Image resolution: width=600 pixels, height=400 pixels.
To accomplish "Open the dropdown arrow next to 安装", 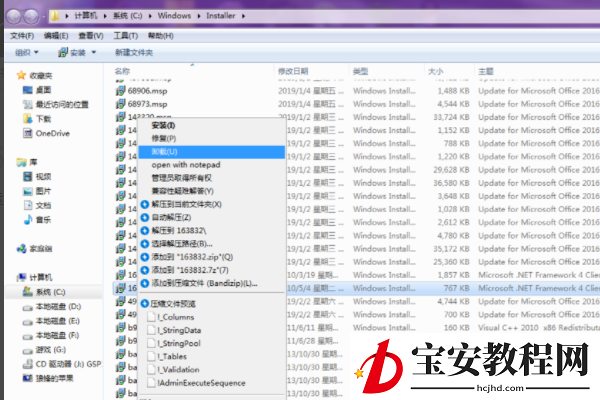I will coord(94,52).
